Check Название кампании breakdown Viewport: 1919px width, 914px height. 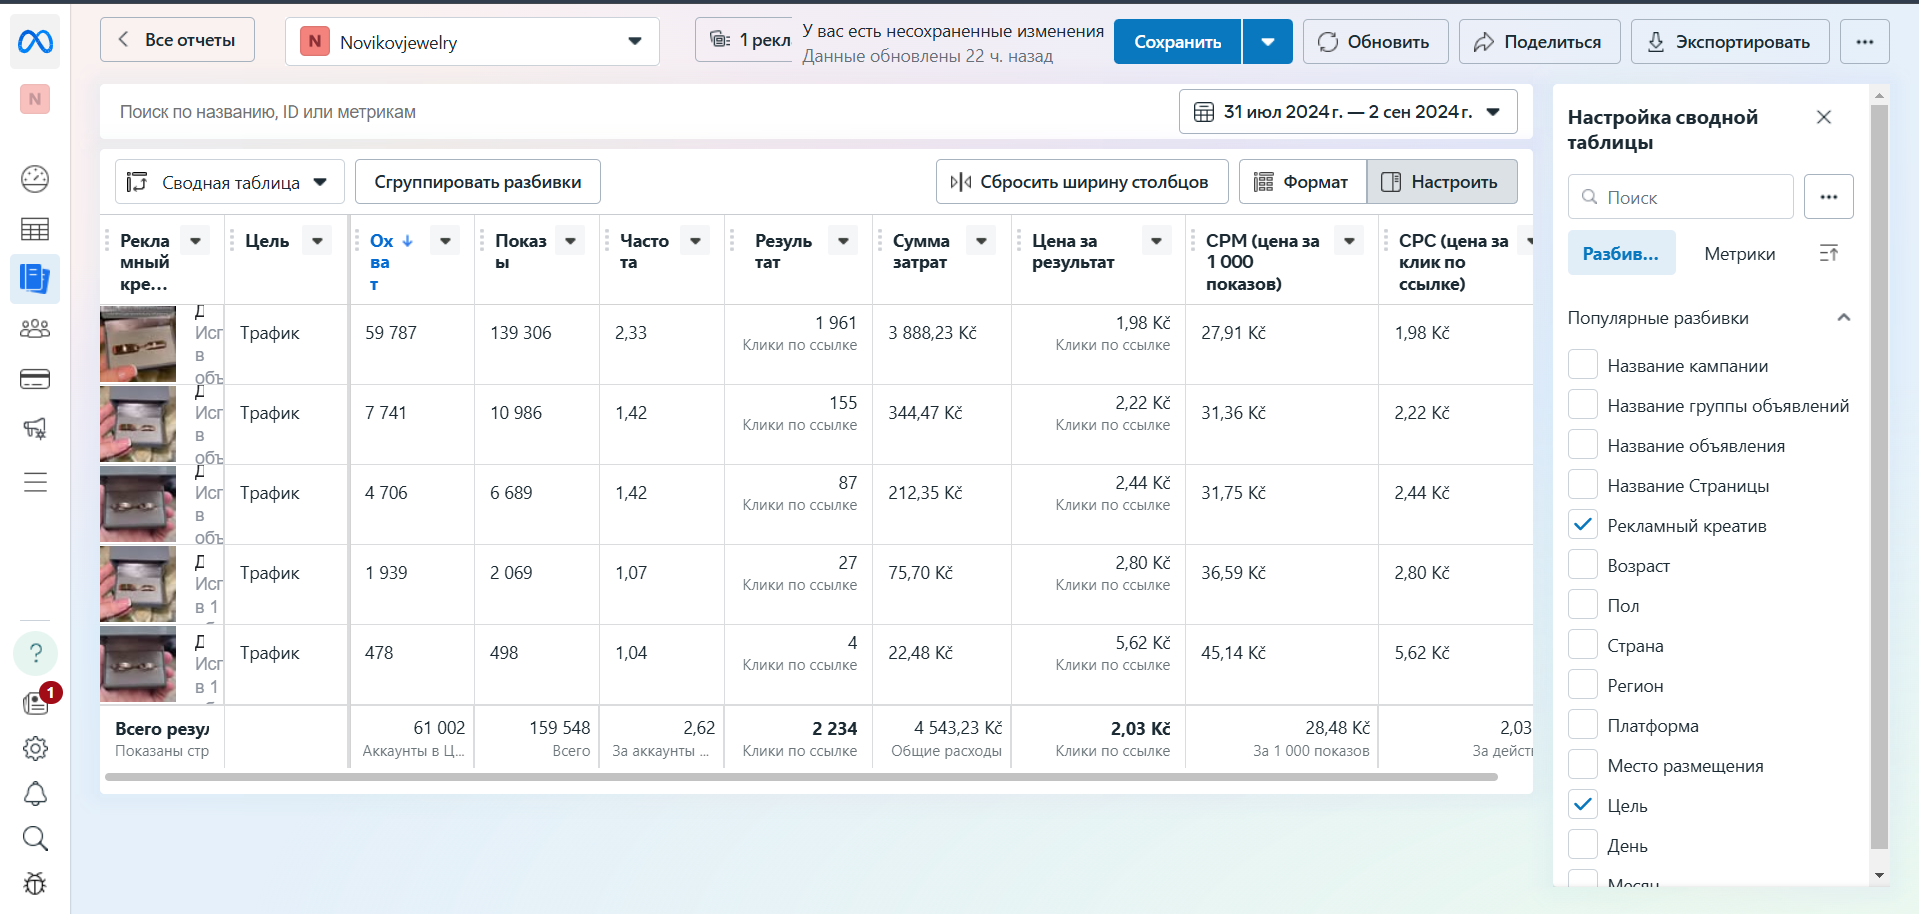(x=1583, y=364)
